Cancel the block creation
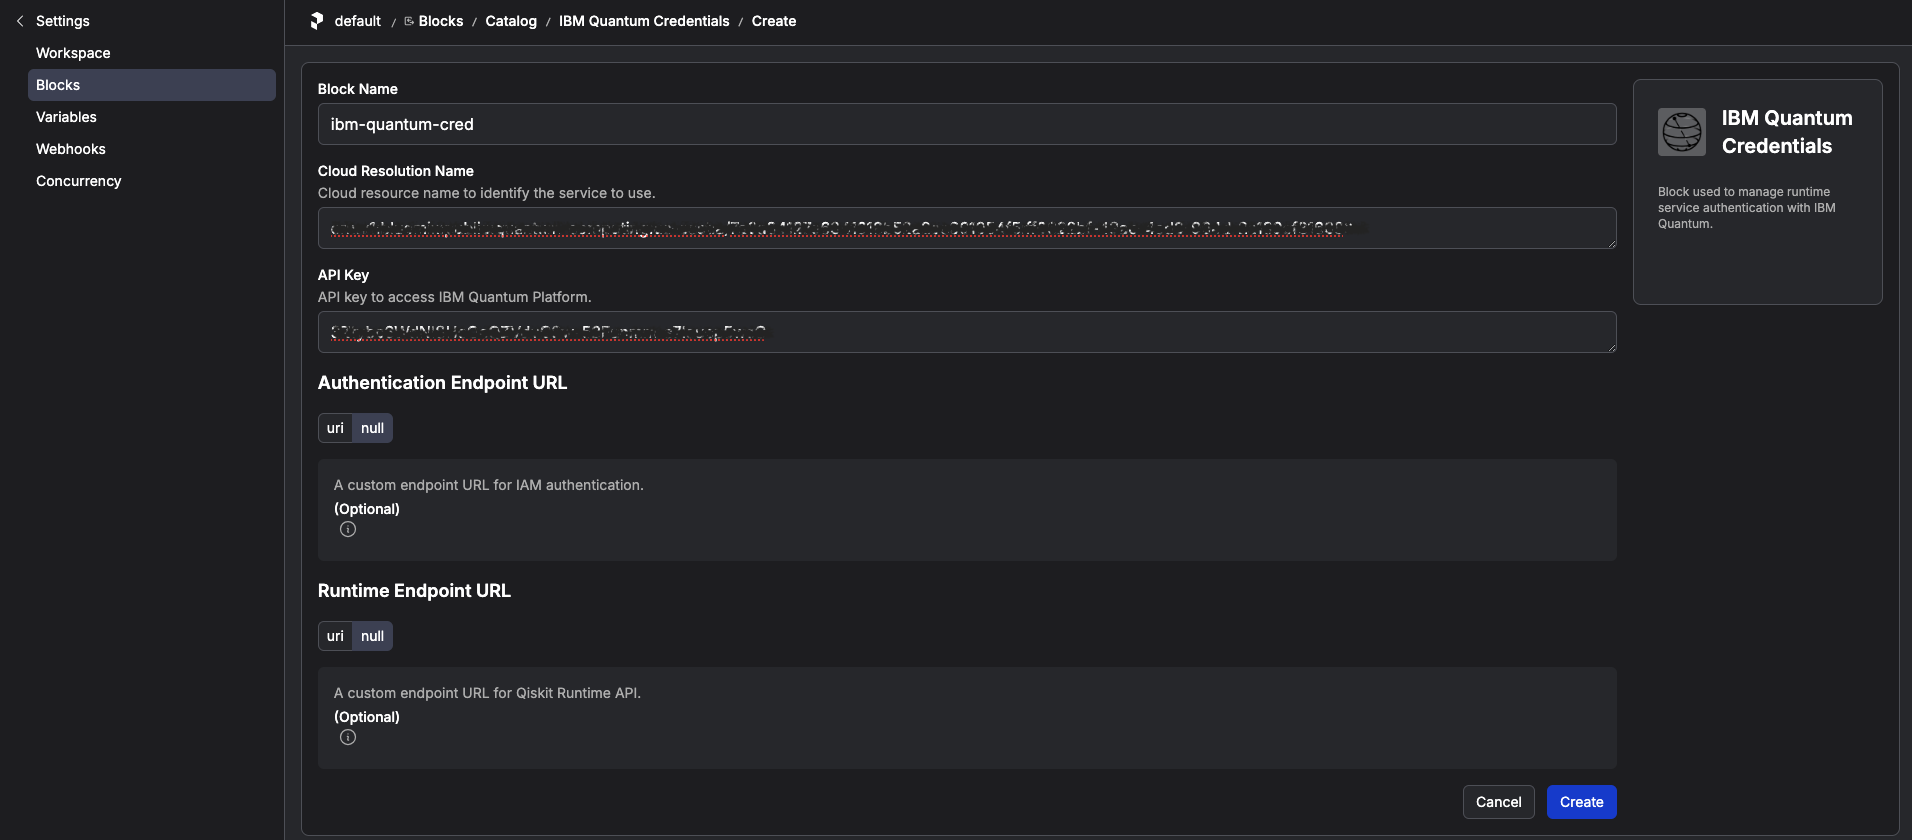Image resolution: width=1912 pixels, height=840 pixels. tap(1498, 802)
